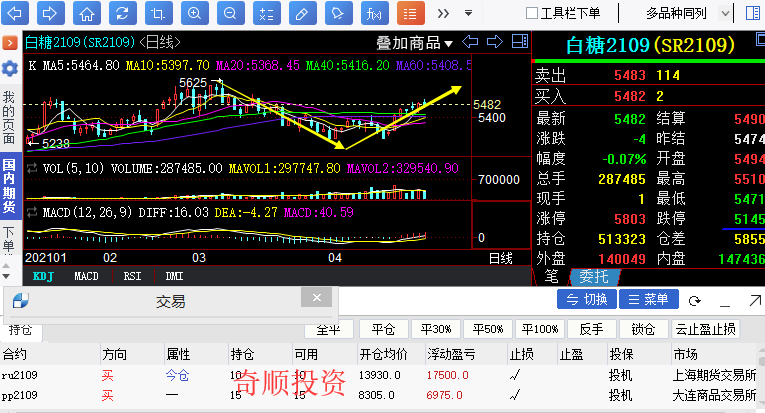Close the 交易 window

pyautogui.click(x=317, y=297)
